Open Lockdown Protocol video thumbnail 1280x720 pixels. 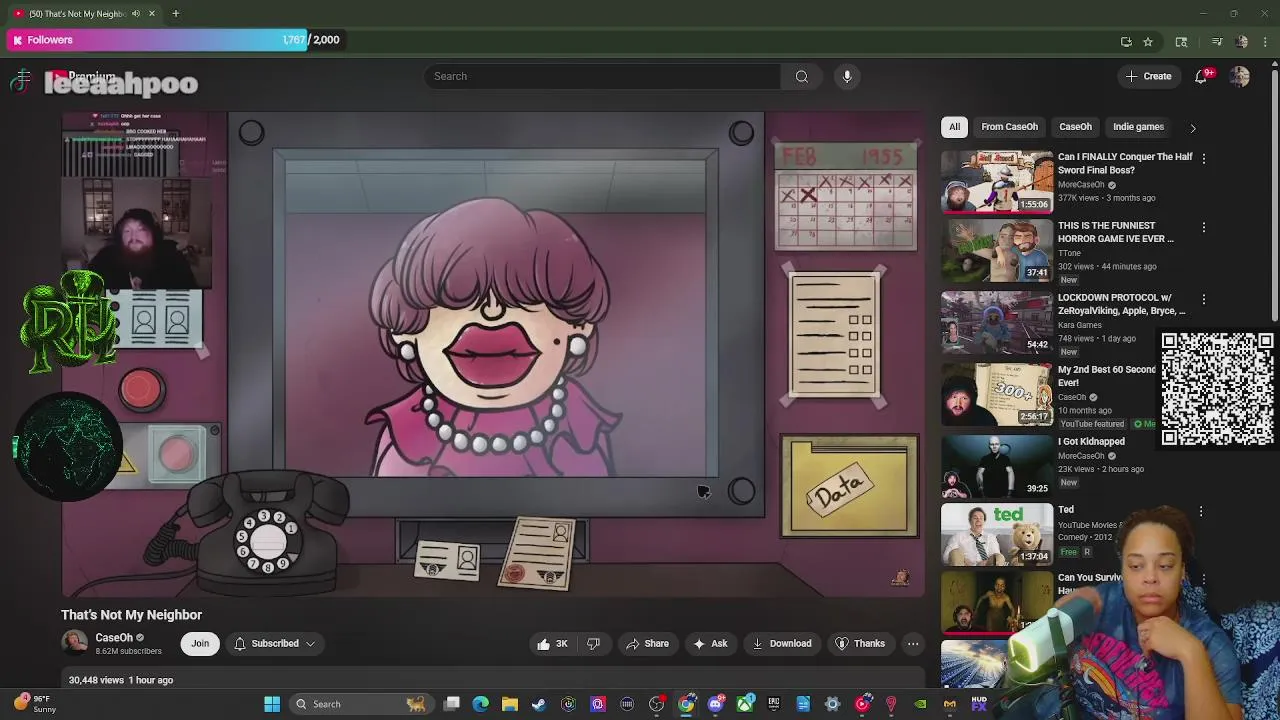[997, 322]
